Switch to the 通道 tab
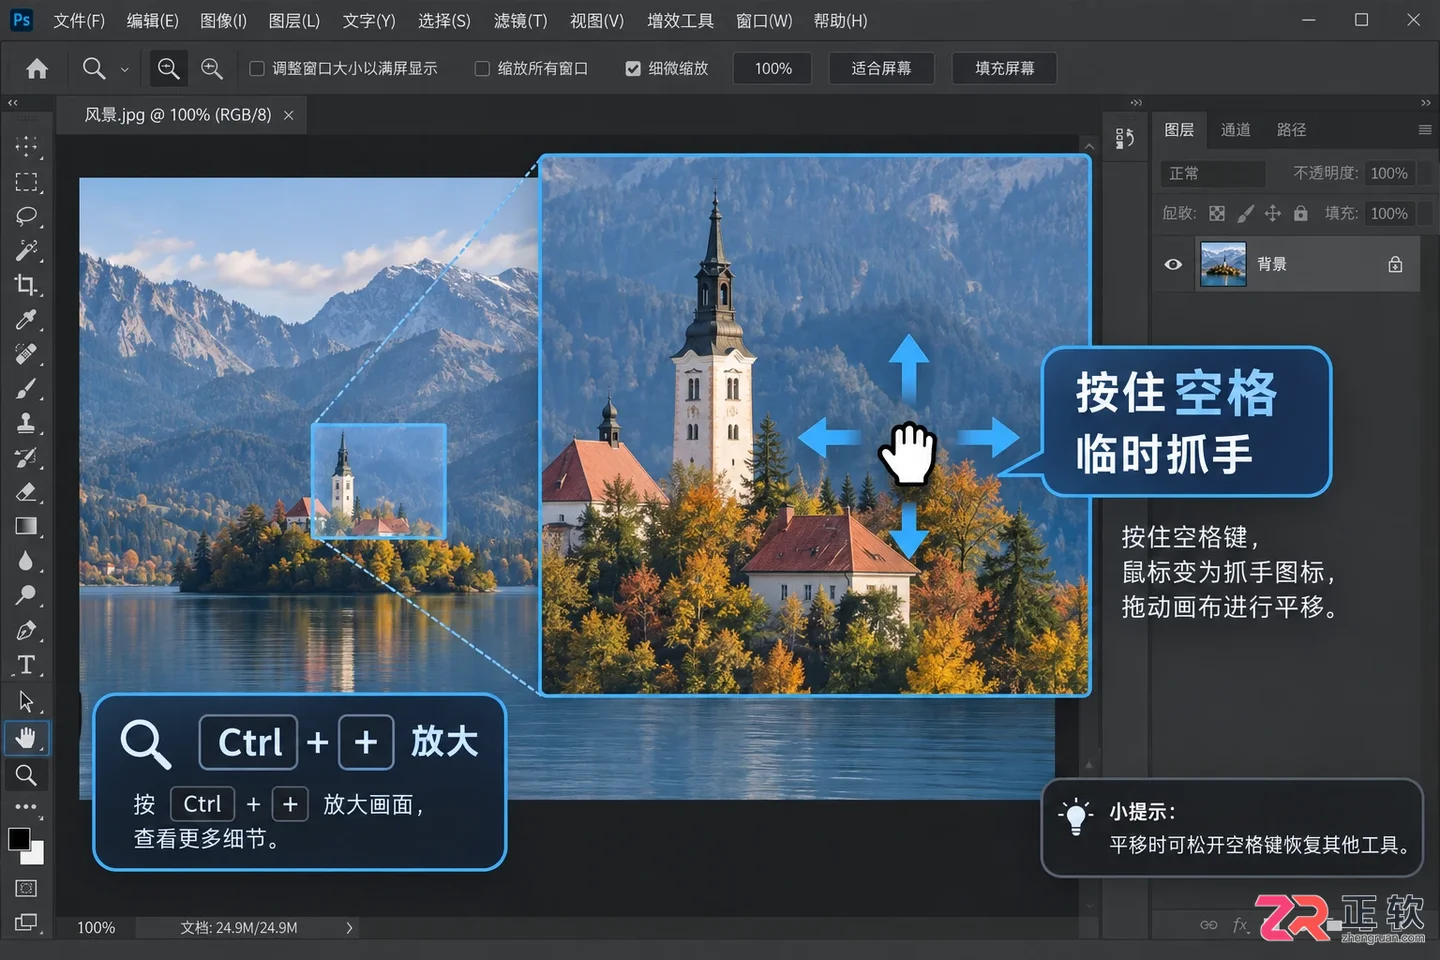 click(x=1235, y=130)
